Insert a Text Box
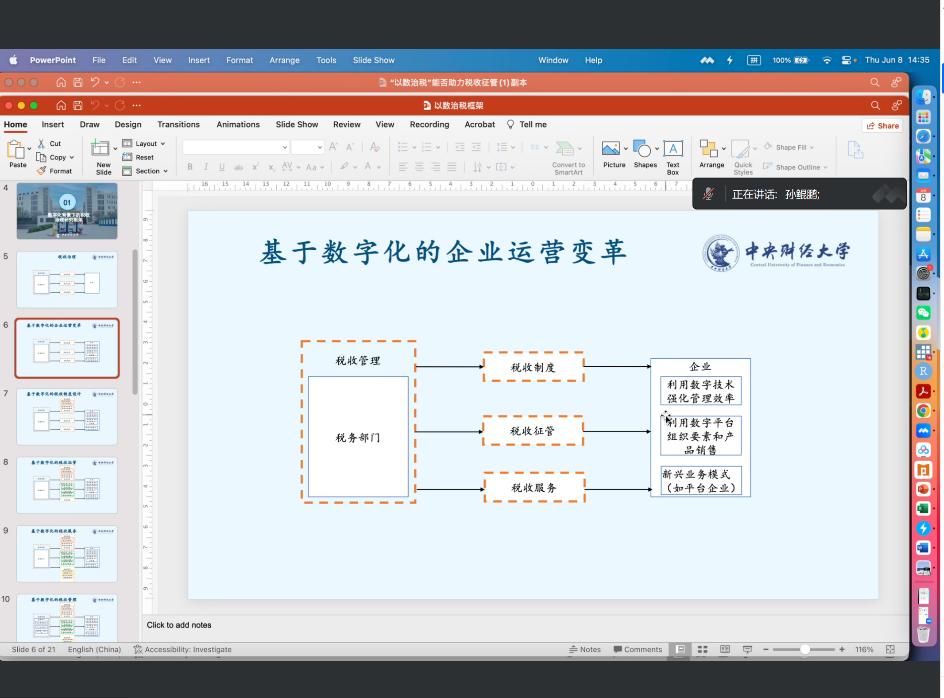 point(673,151)
